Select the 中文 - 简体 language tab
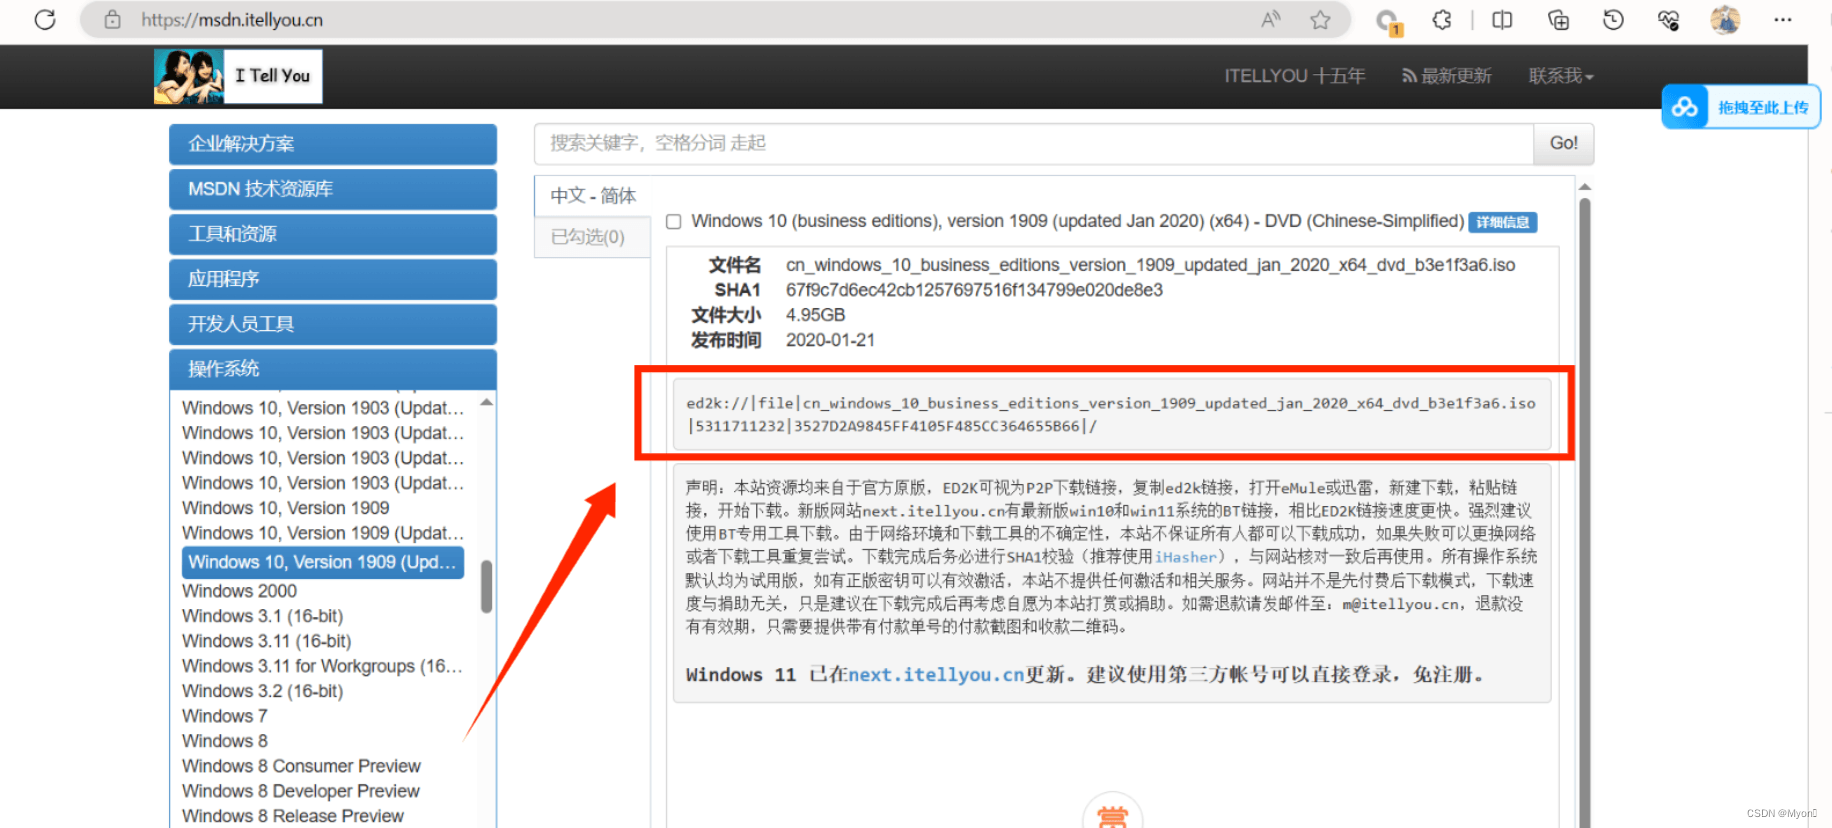1832x828 pixels. coord(593,196)
